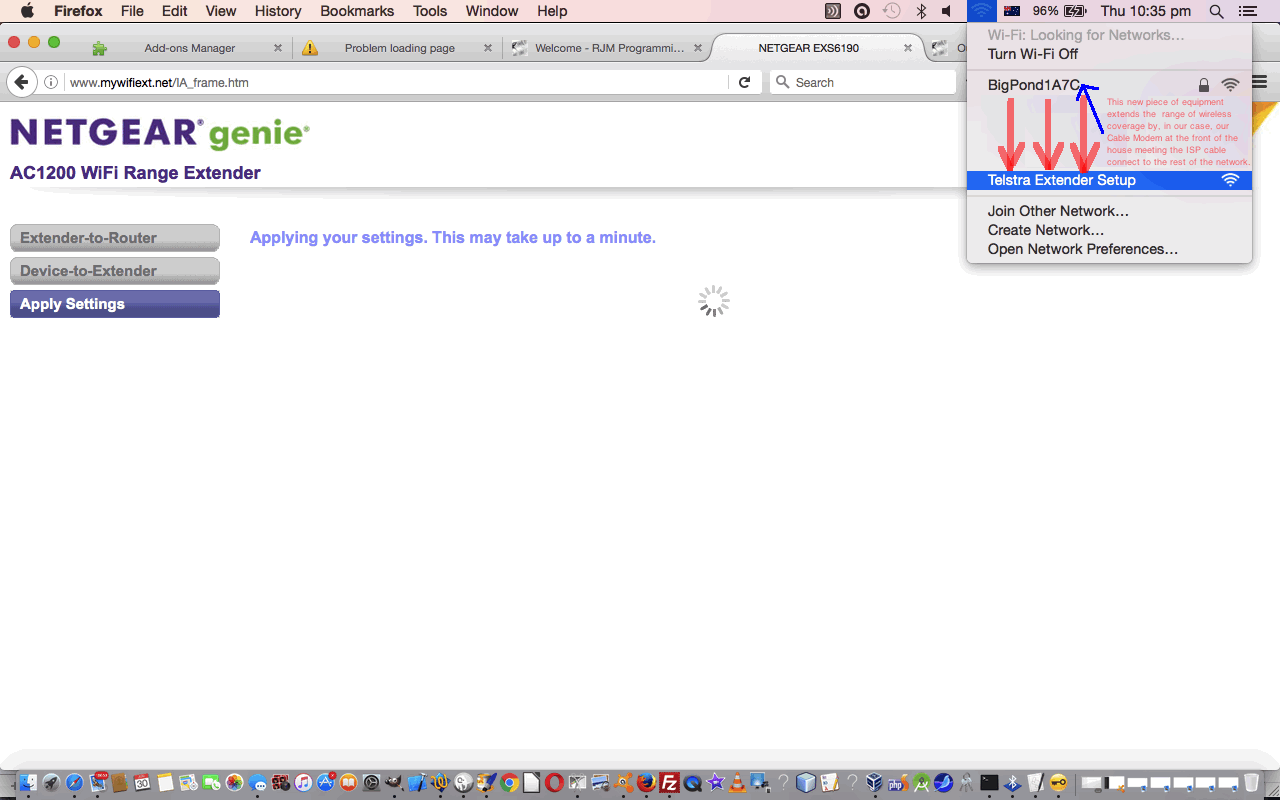Click the Apply Settings button
1280x800 pixels.
[115, 304]
